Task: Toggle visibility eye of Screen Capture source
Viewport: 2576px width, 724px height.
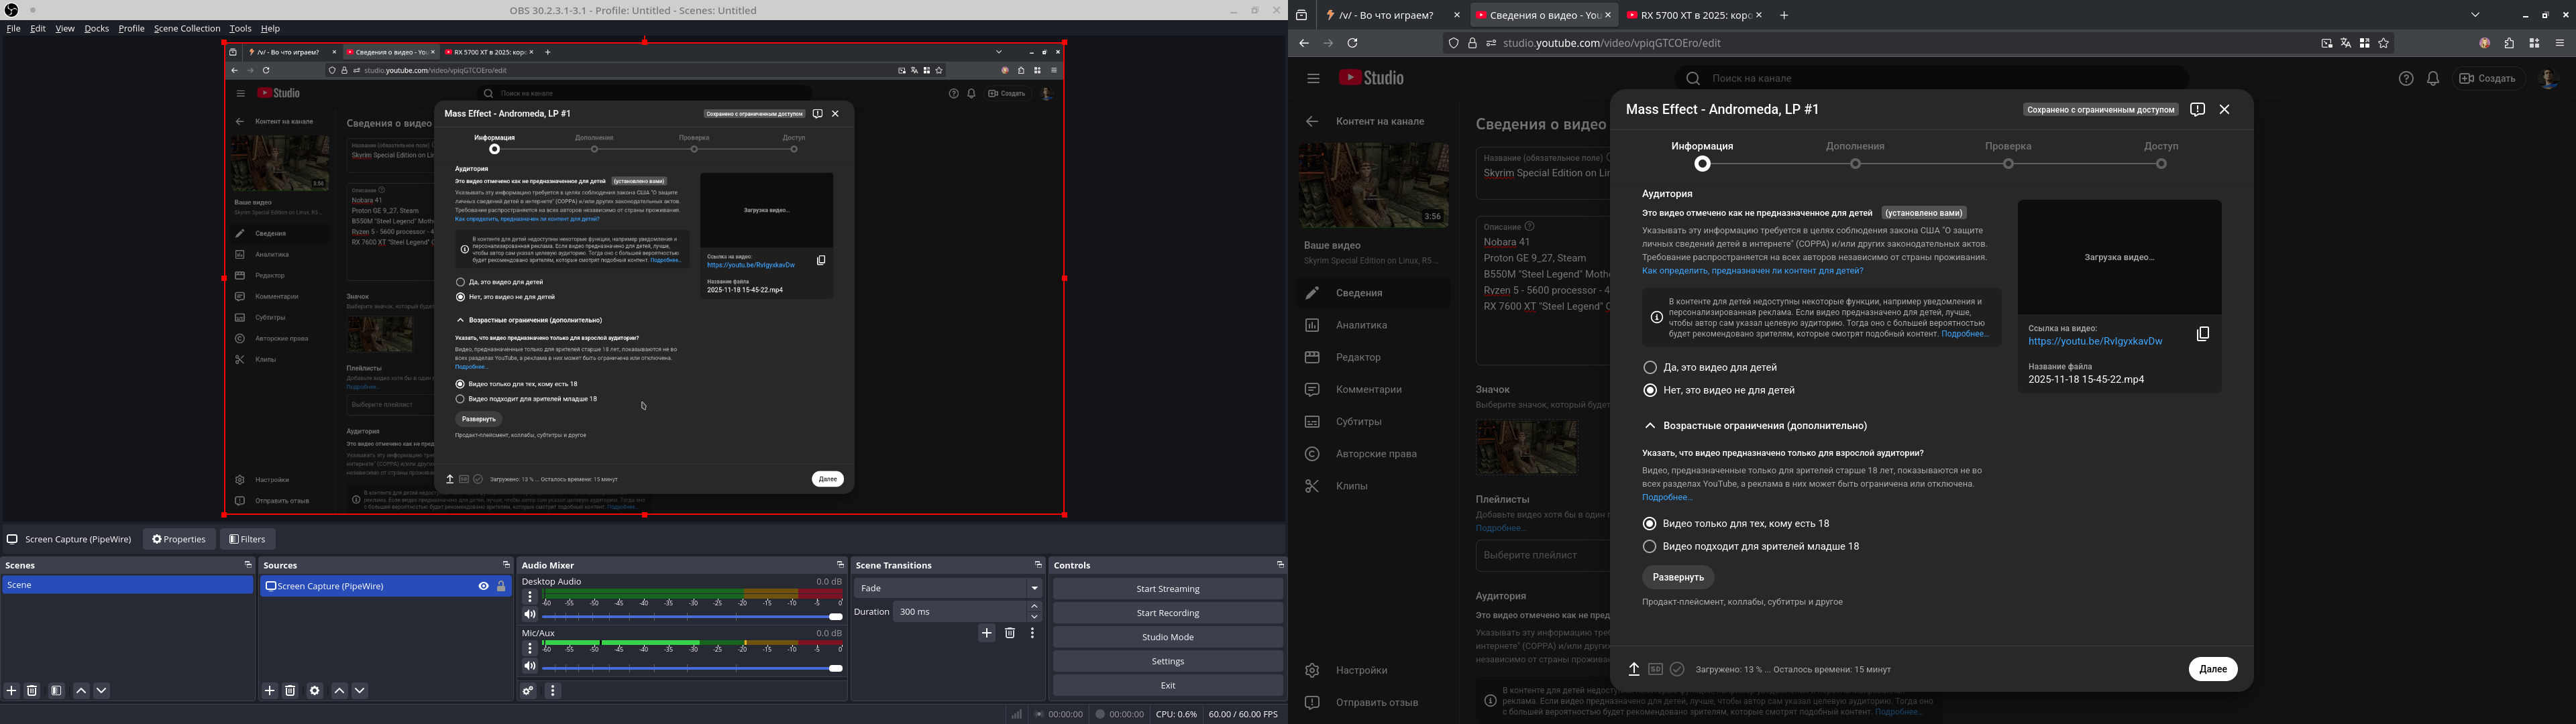Action: pos(483,587)
